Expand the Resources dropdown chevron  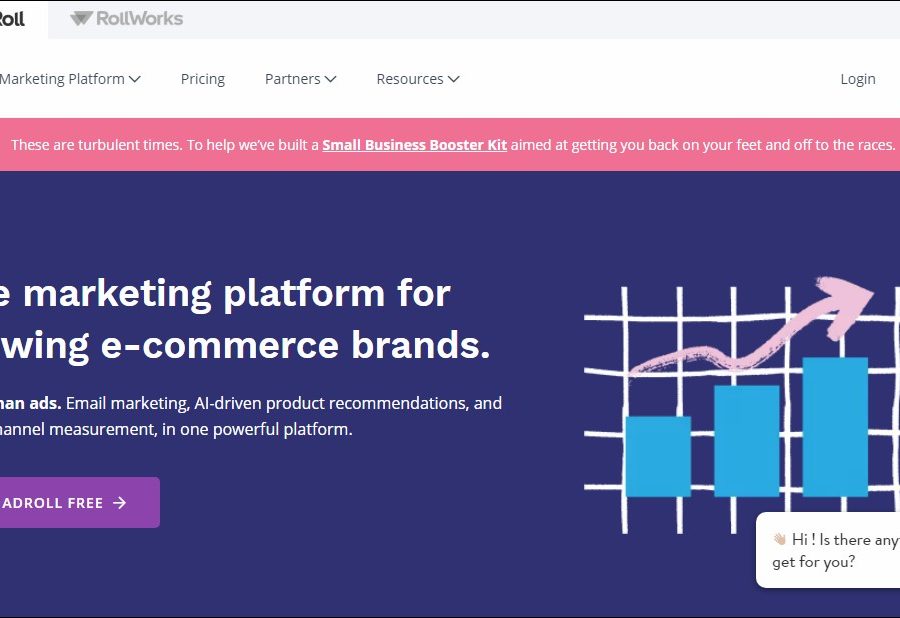tap(453, 79)
